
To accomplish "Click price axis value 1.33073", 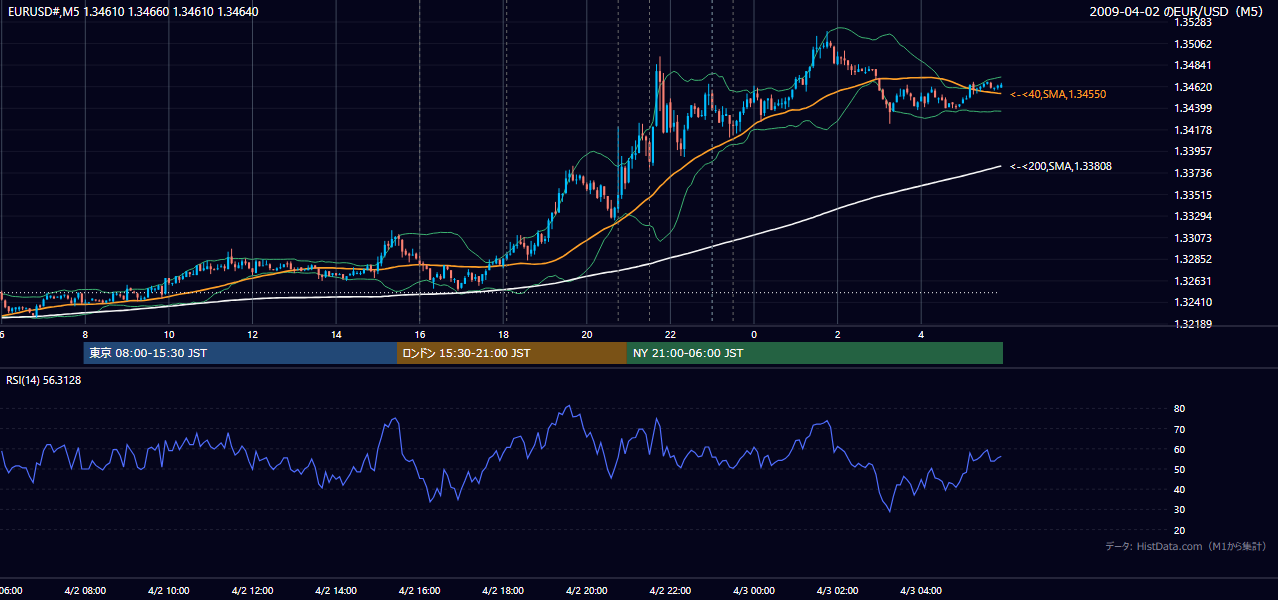I will coord(1192,238).
